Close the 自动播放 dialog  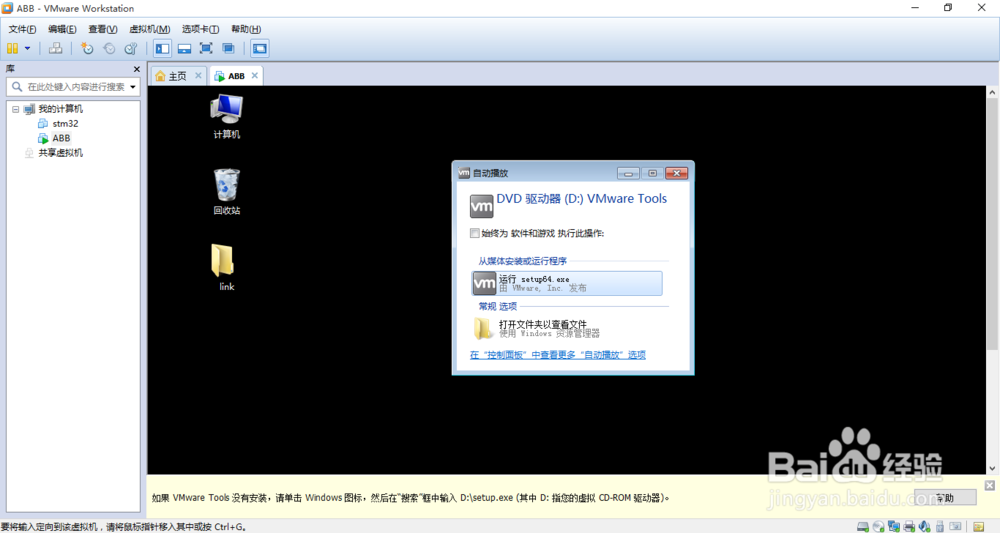(x=677, y=173)
